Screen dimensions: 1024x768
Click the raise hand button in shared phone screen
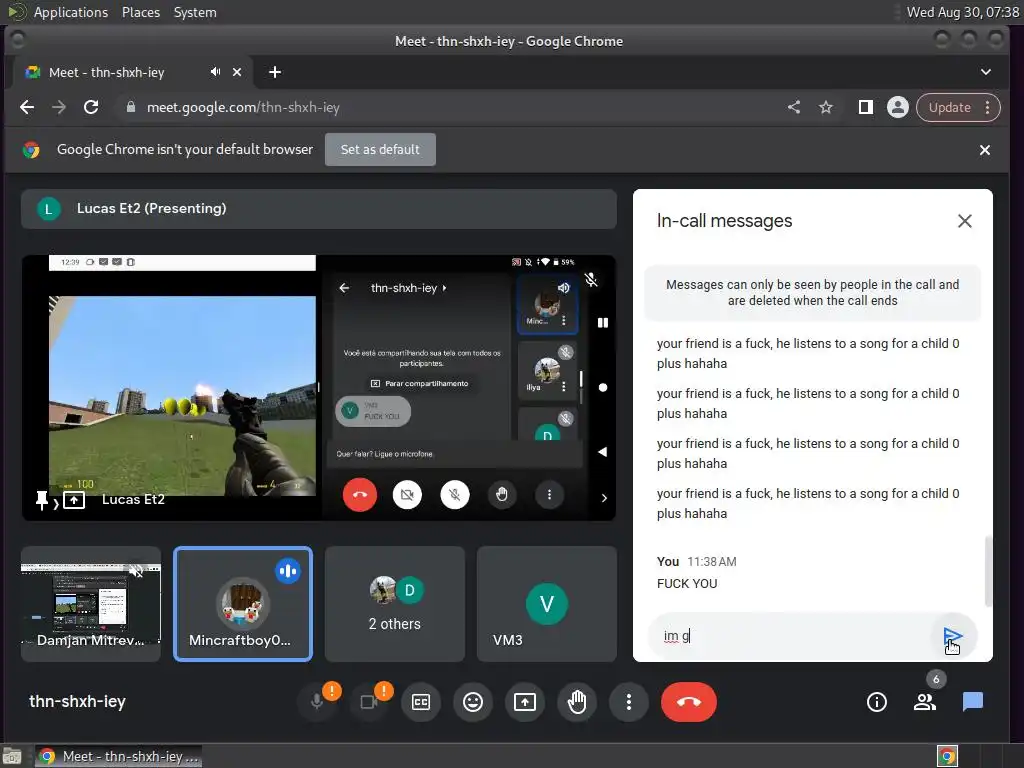[x=502, y=495]
